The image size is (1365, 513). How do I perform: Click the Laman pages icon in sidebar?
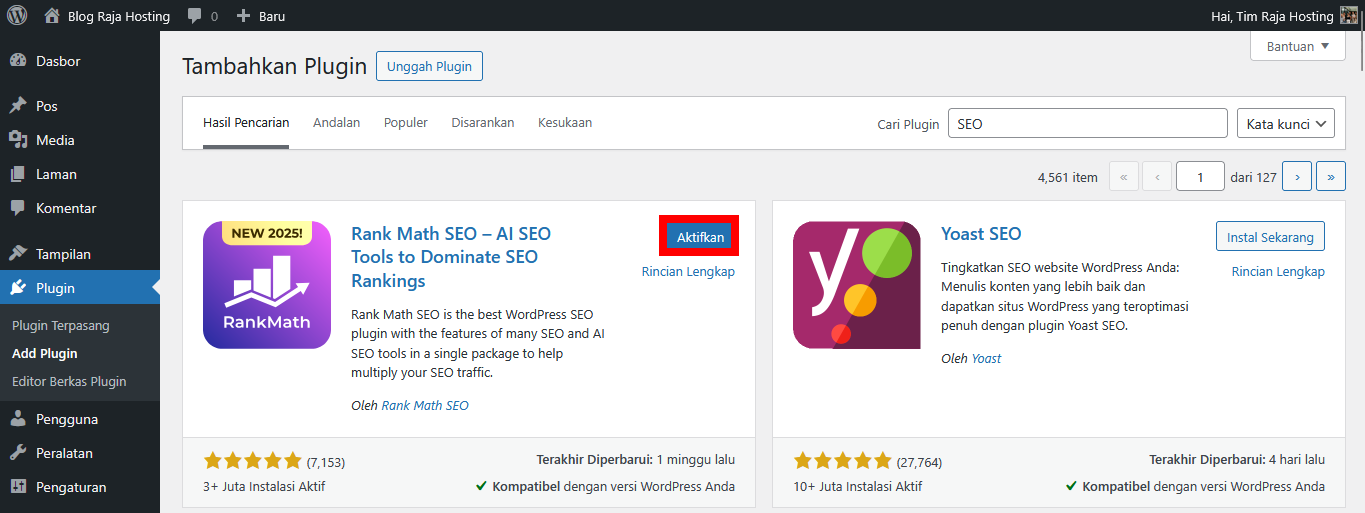pos(18,174)
